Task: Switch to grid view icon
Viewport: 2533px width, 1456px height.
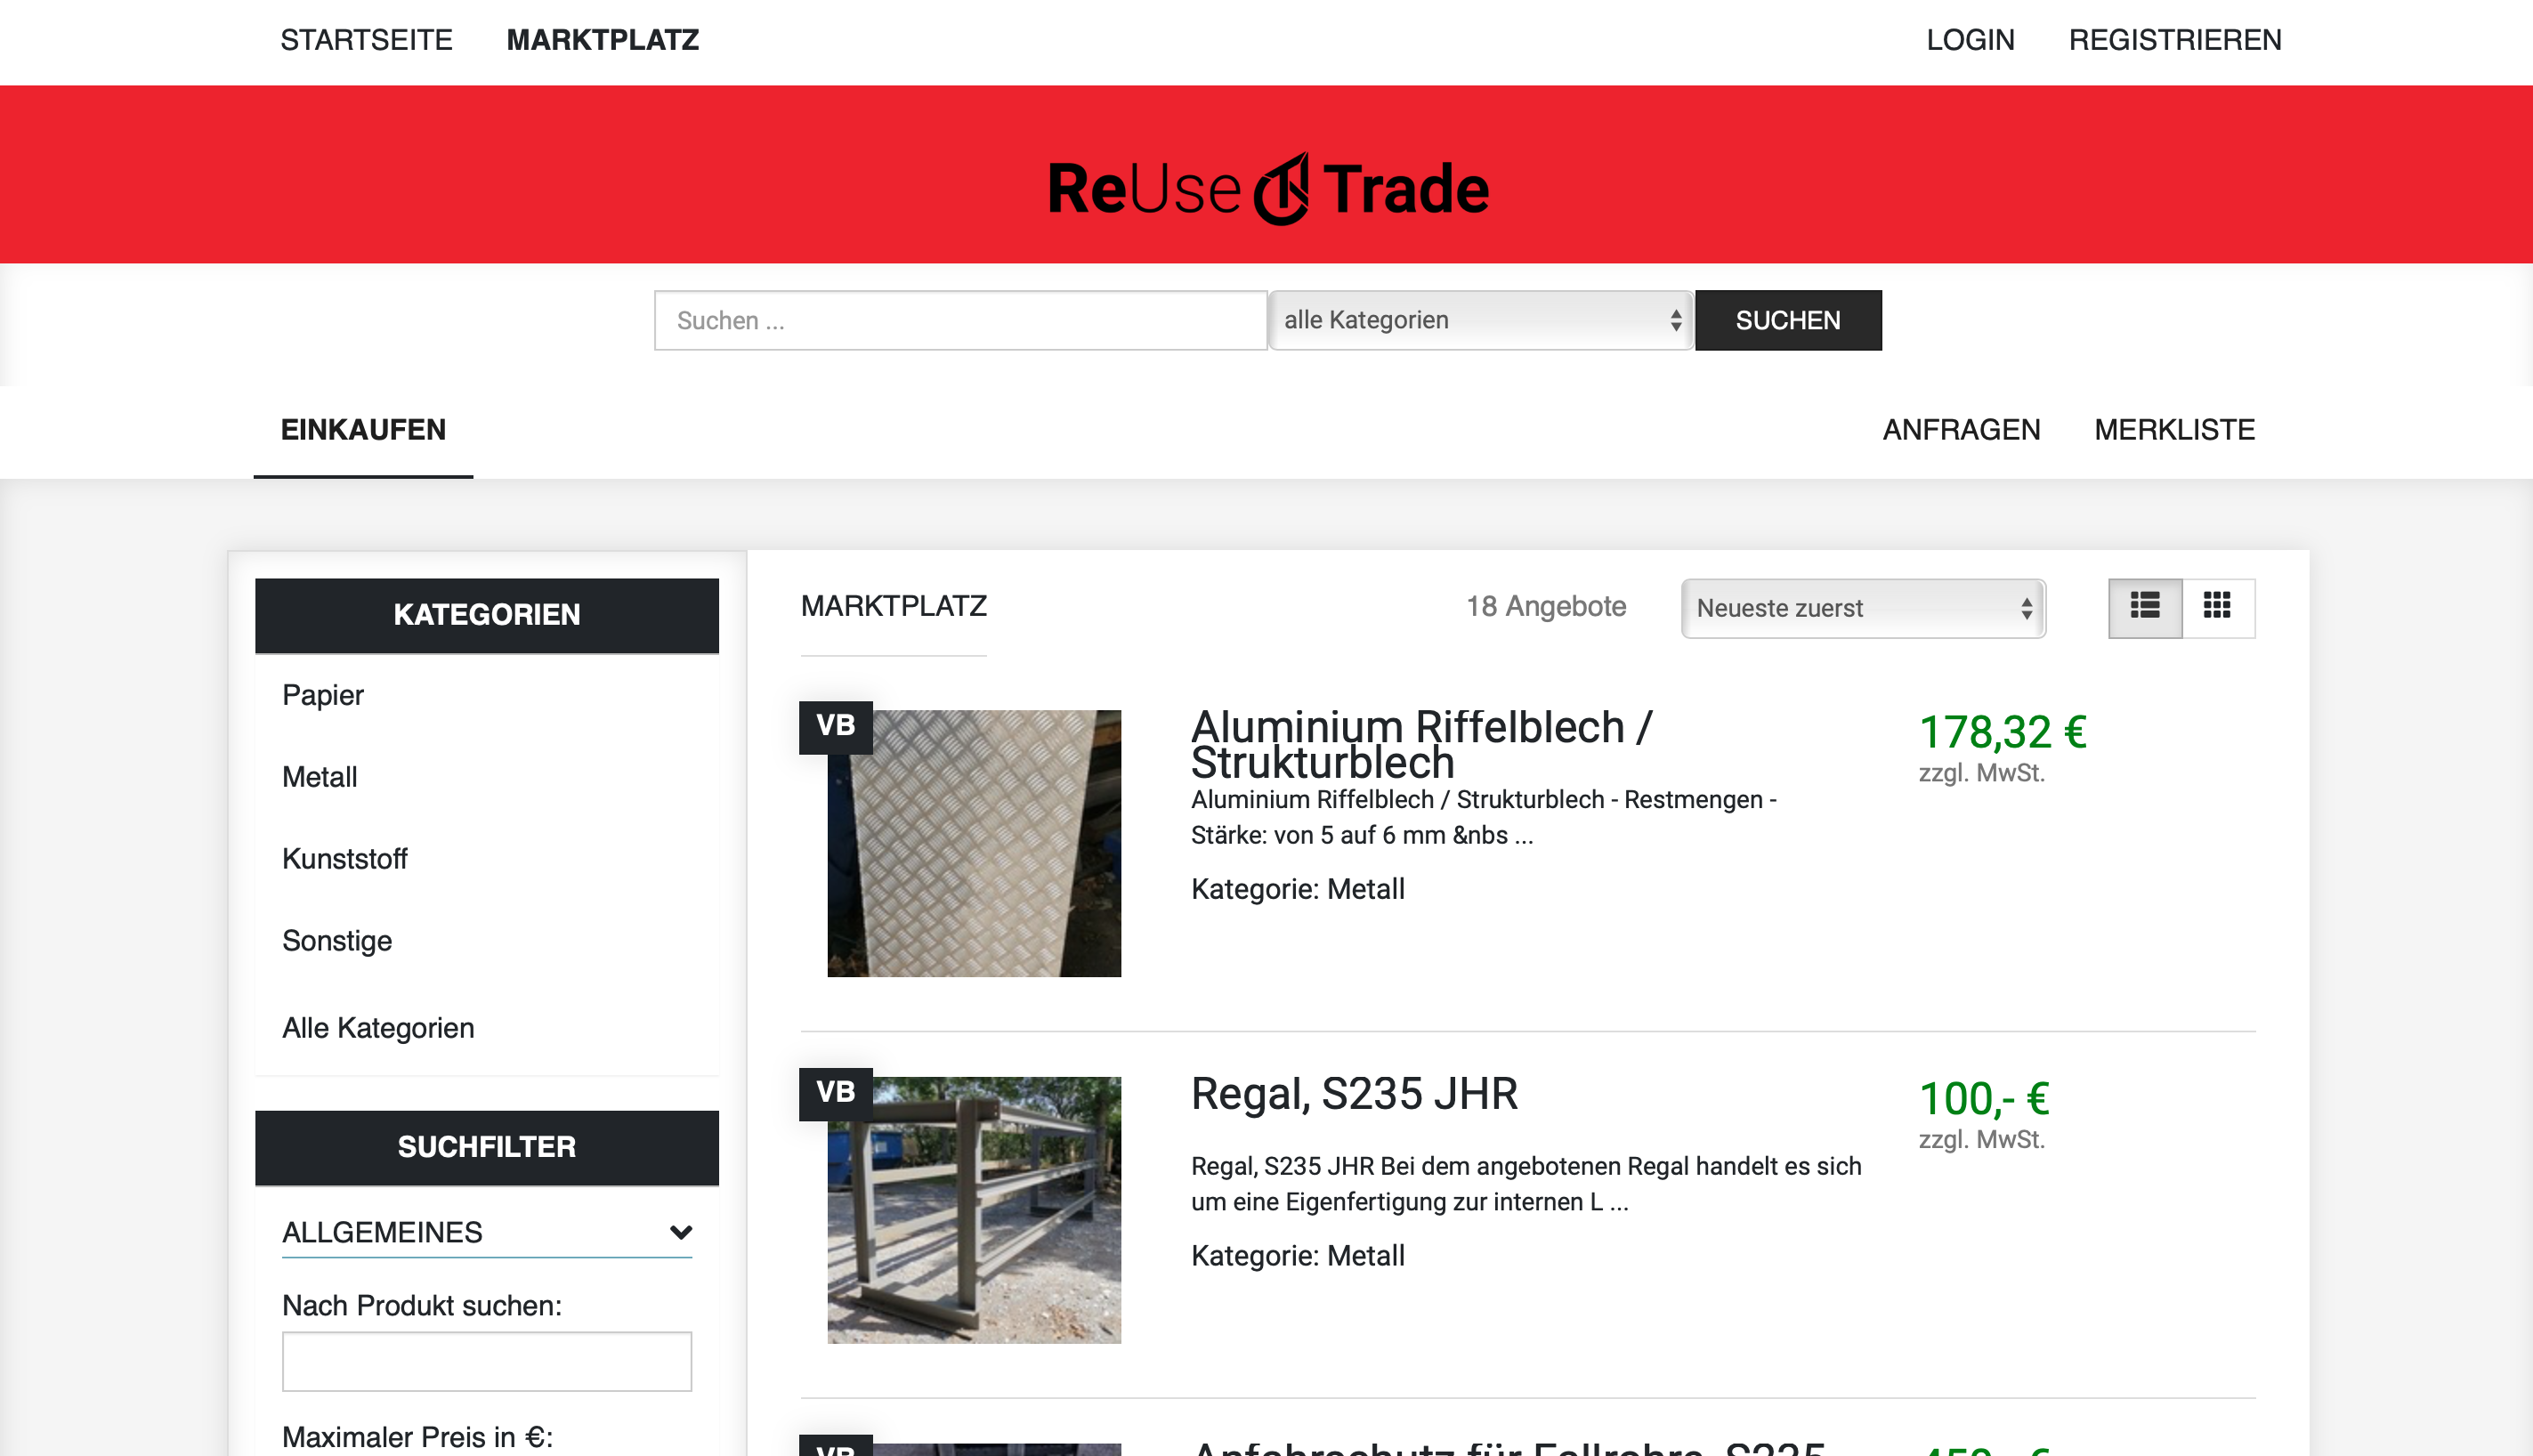Action: pos(2217,607)
